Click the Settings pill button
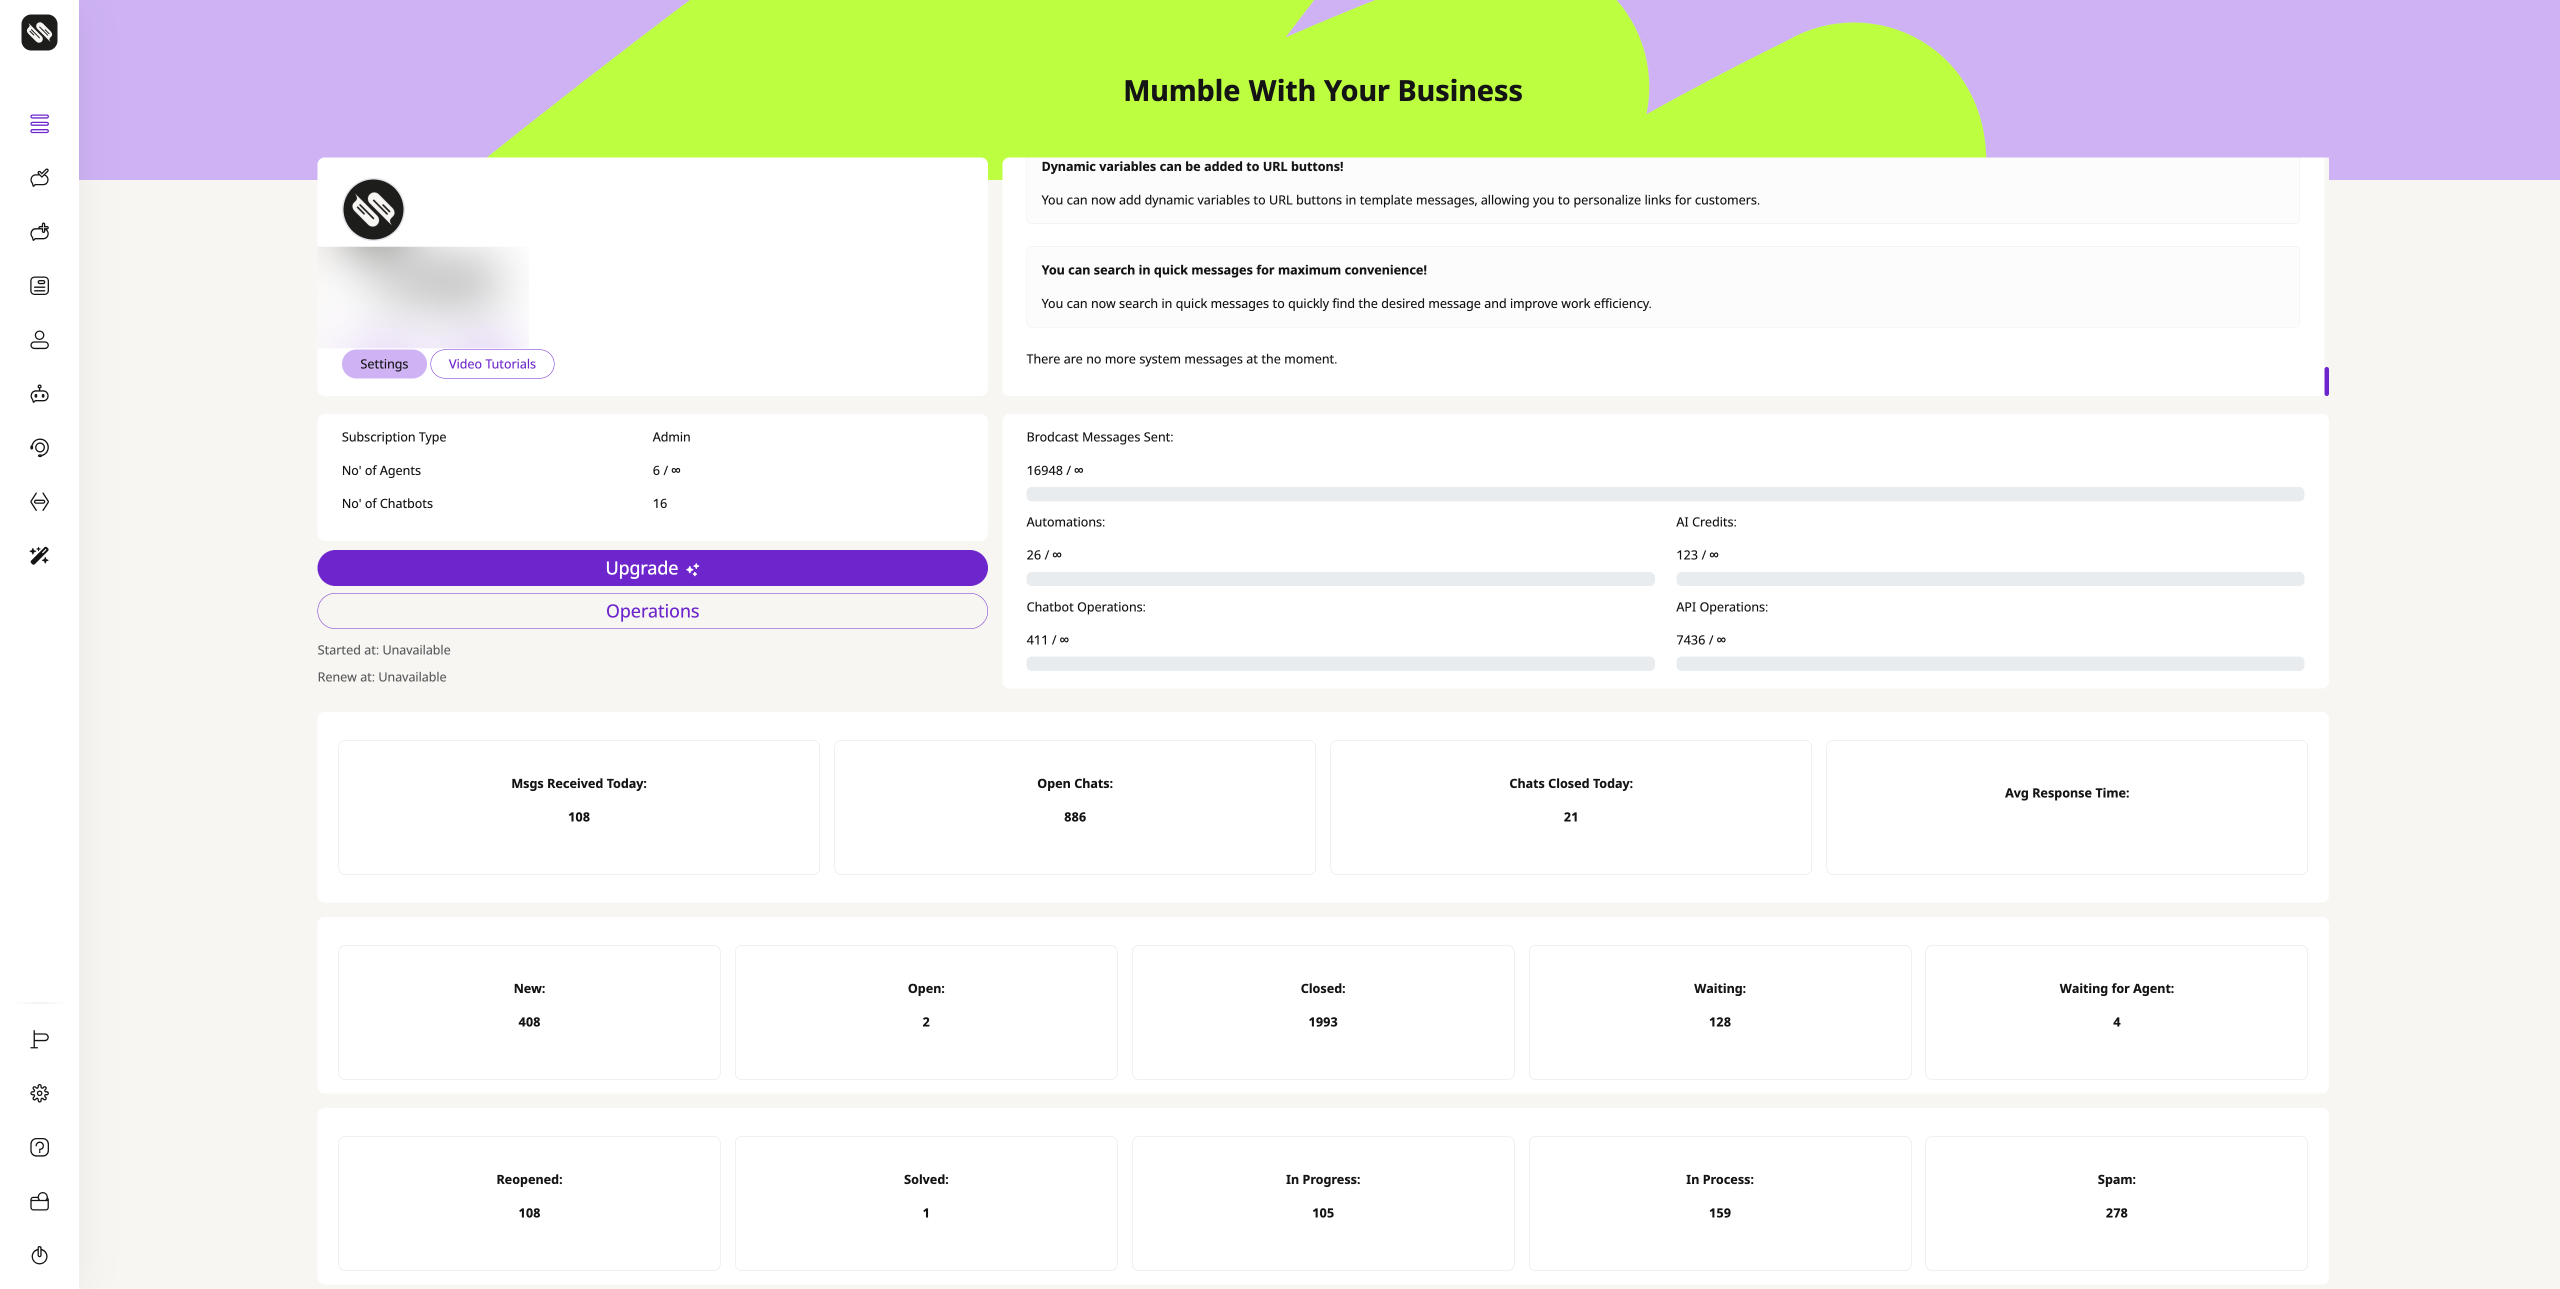 (384, 364)
